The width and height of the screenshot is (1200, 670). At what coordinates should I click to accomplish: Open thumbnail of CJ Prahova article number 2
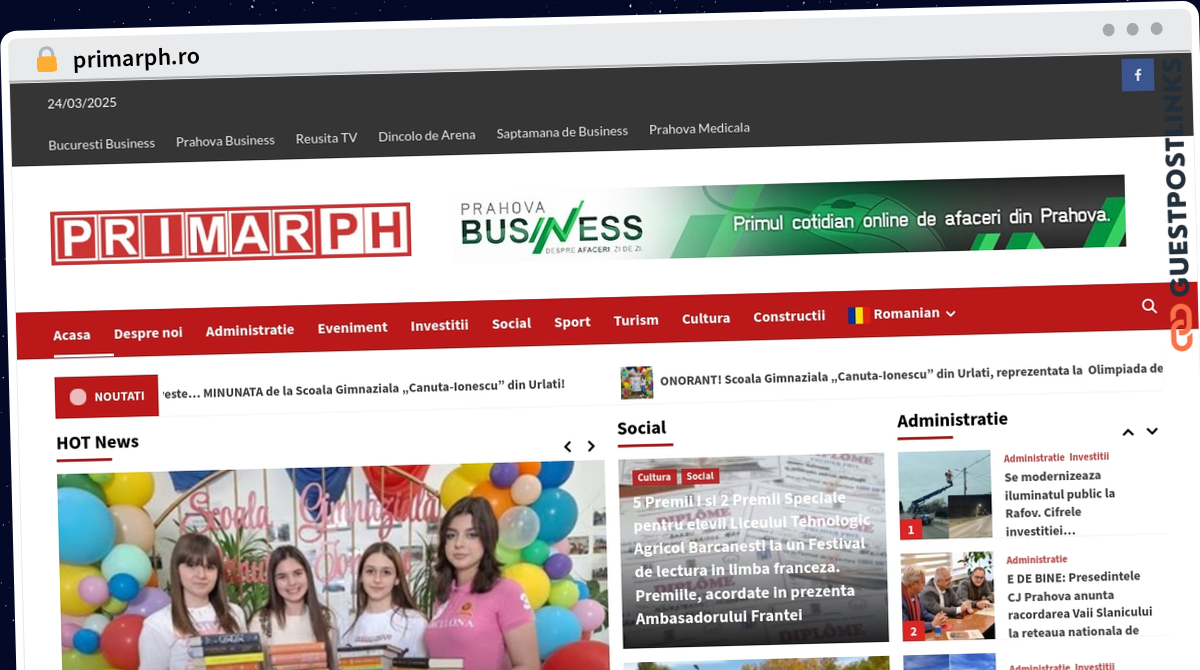(x=947, y=597)
